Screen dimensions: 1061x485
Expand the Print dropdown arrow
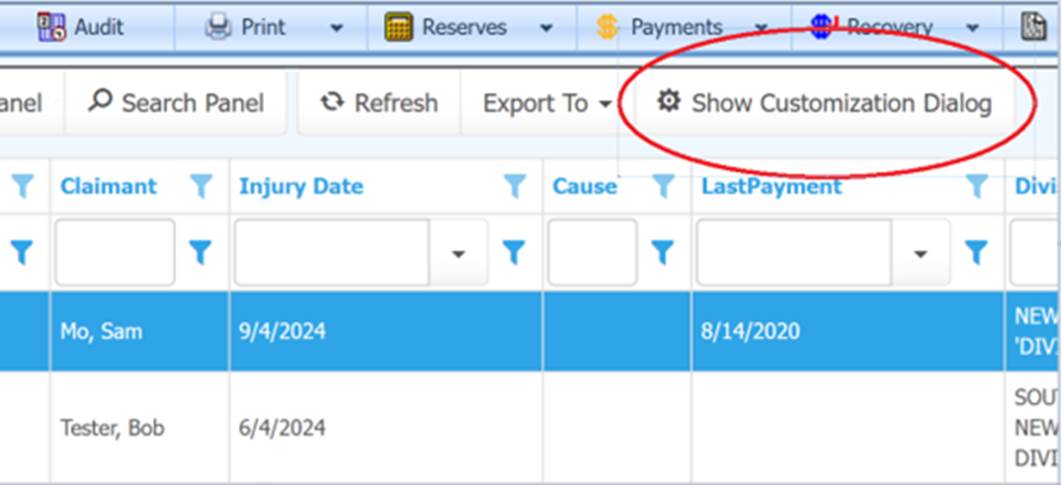point(336,28)
